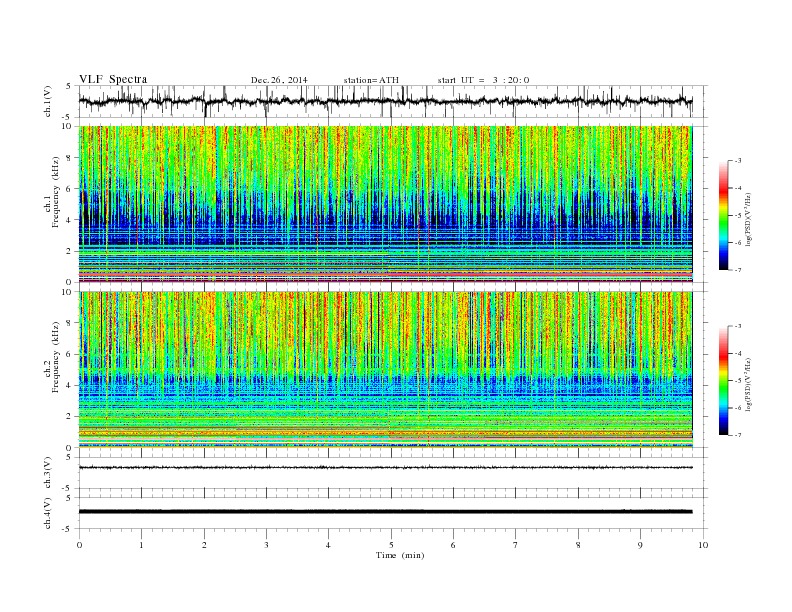
Task: Click the time axis tick label '4'
Action: click(328, 545)
